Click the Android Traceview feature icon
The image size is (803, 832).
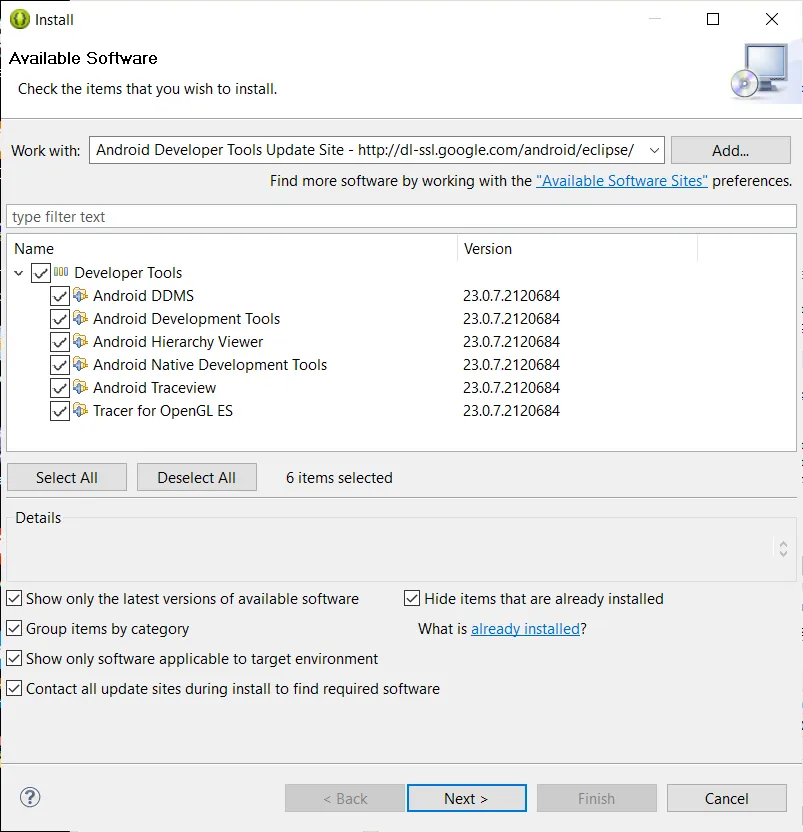[x=80, y=387]
